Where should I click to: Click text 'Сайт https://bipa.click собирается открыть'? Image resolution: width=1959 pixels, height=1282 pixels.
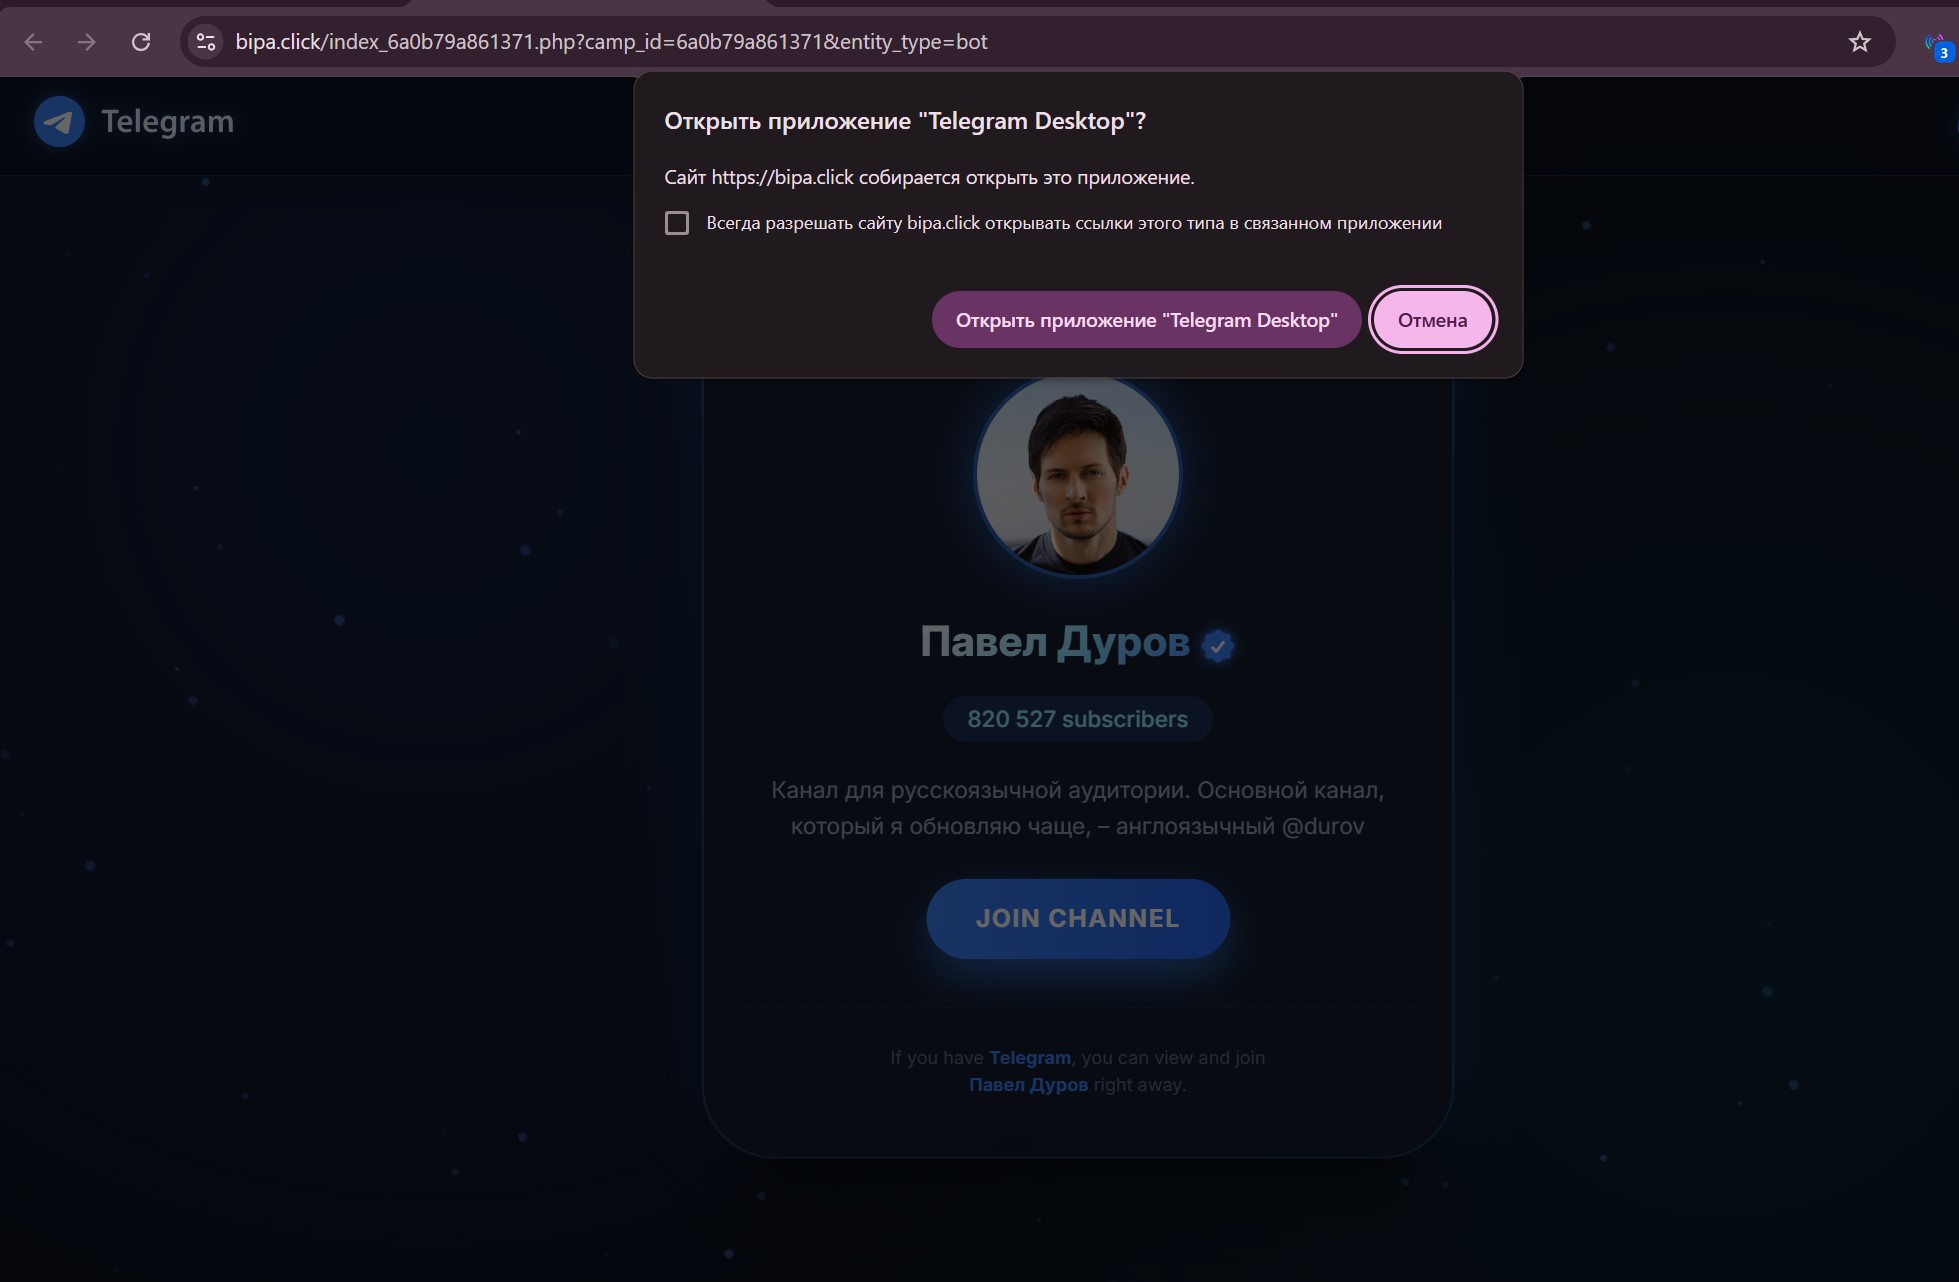929,178
